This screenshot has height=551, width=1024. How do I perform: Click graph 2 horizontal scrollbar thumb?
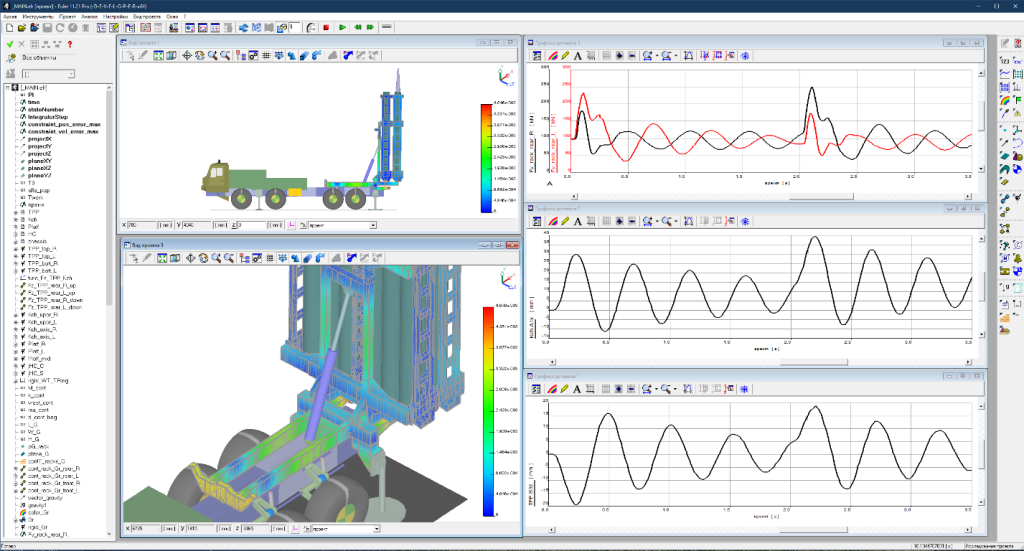click(814, 362)
